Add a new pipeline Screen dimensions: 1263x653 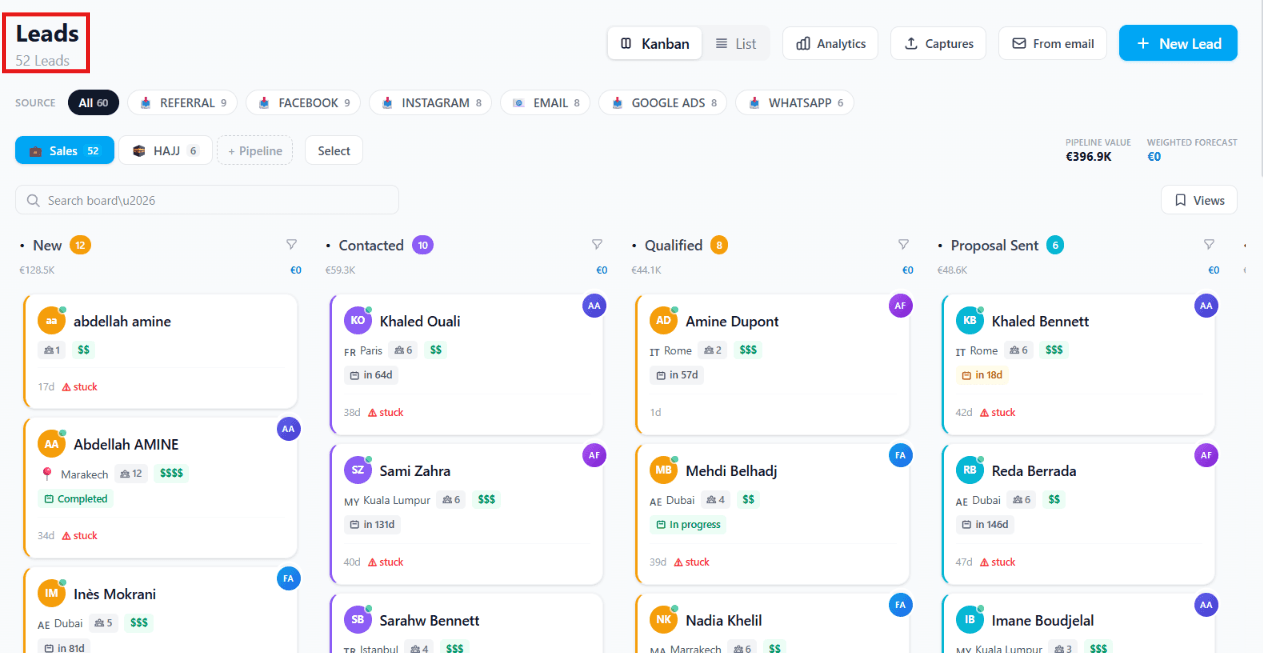coord(255,151)
